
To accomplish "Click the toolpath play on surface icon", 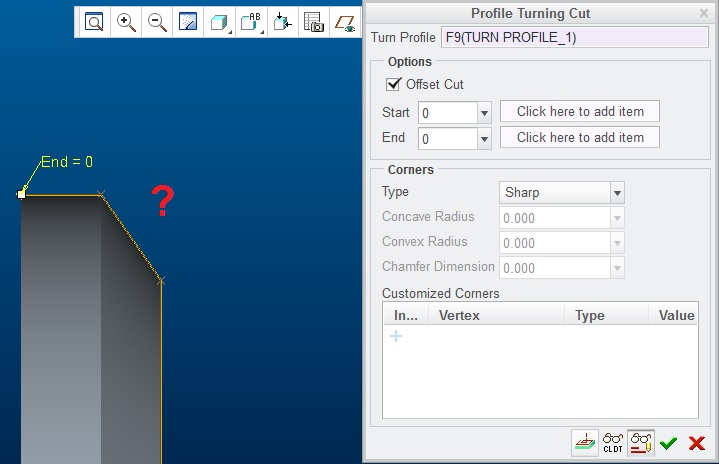I will click(x=585, y=443).
